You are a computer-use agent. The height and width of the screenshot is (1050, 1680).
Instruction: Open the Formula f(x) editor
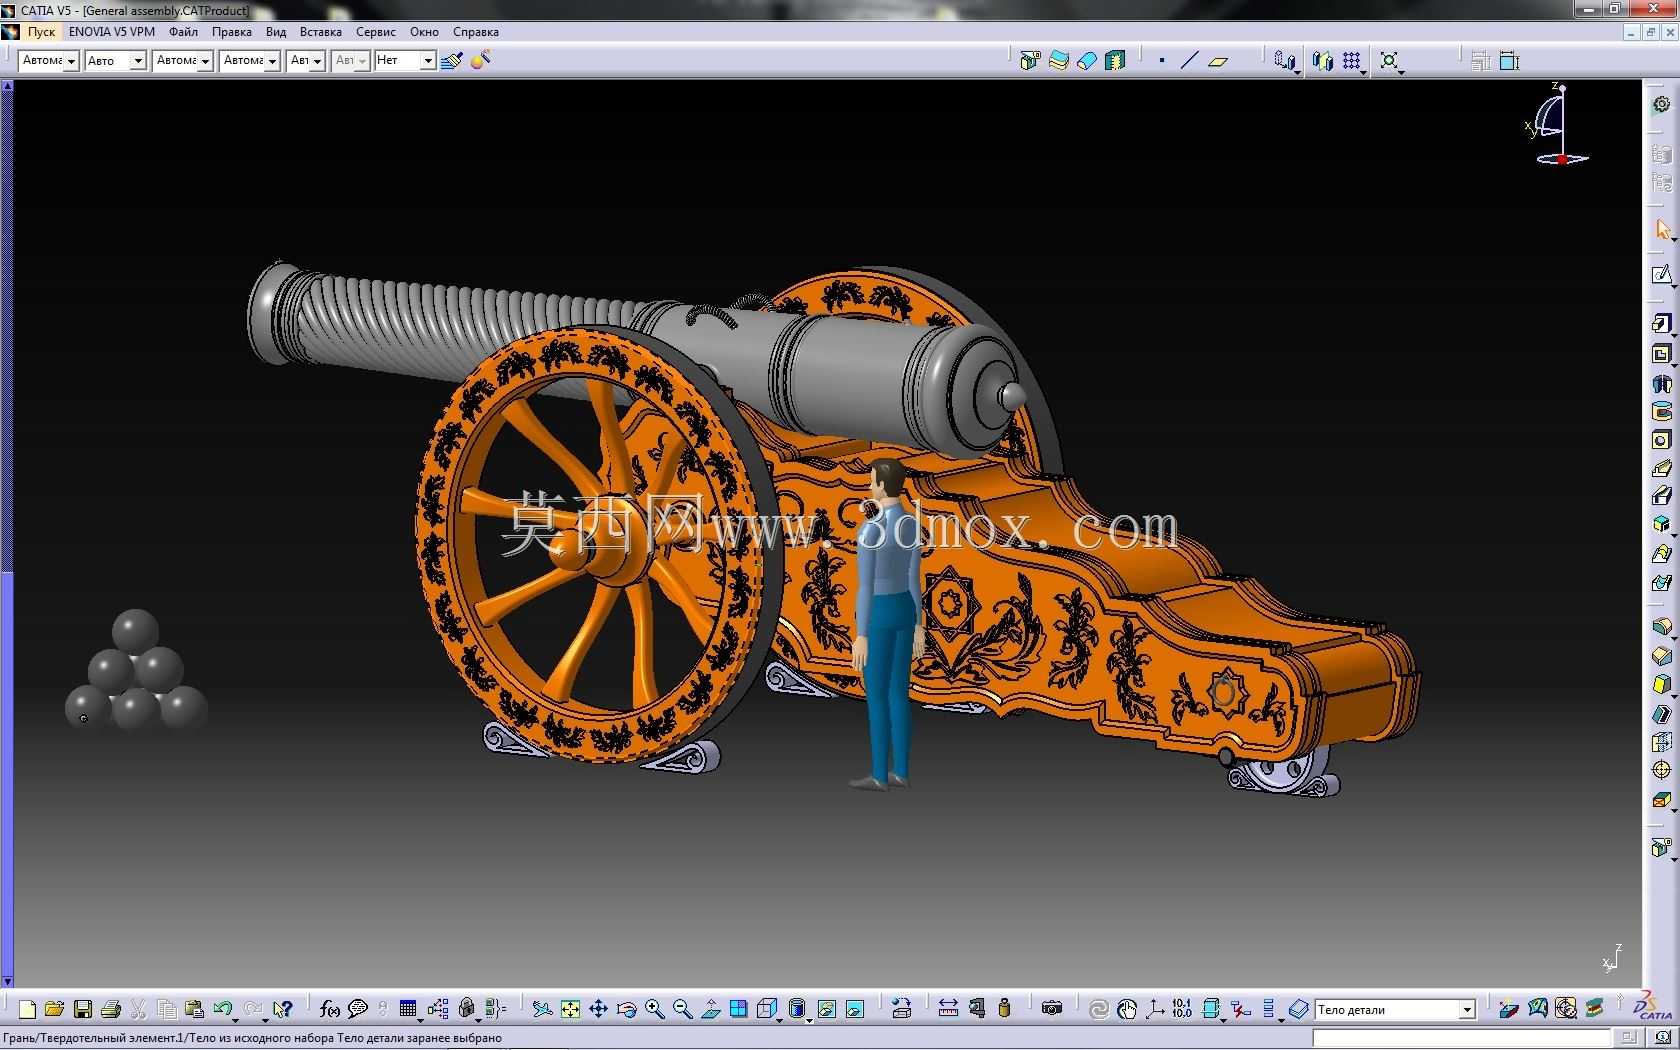(329, 1009)
